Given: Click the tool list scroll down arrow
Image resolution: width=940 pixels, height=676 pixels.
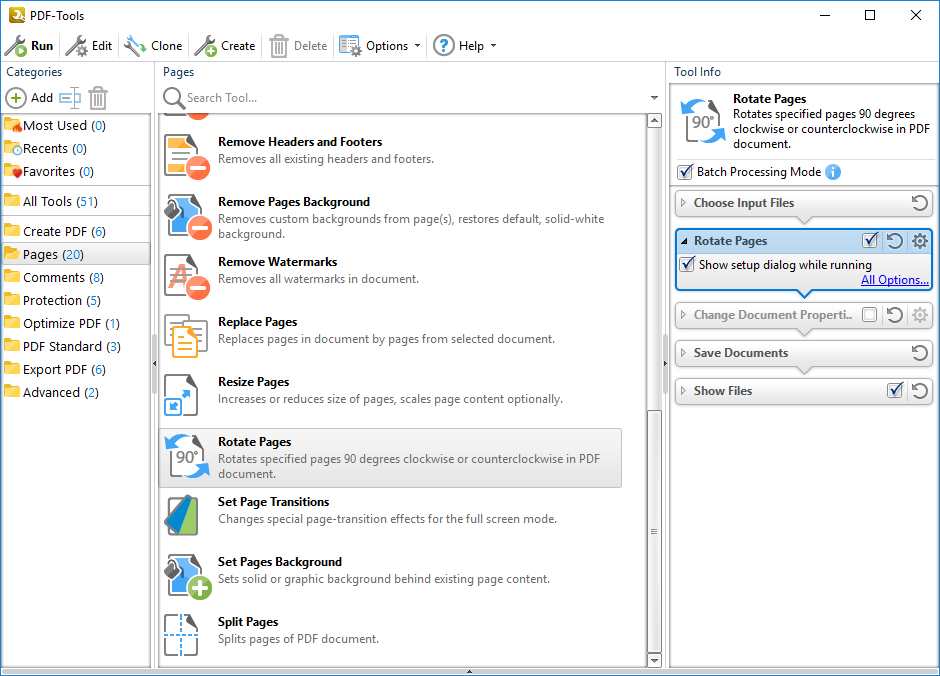Looking at the screenshot, I should pos(655,660).
